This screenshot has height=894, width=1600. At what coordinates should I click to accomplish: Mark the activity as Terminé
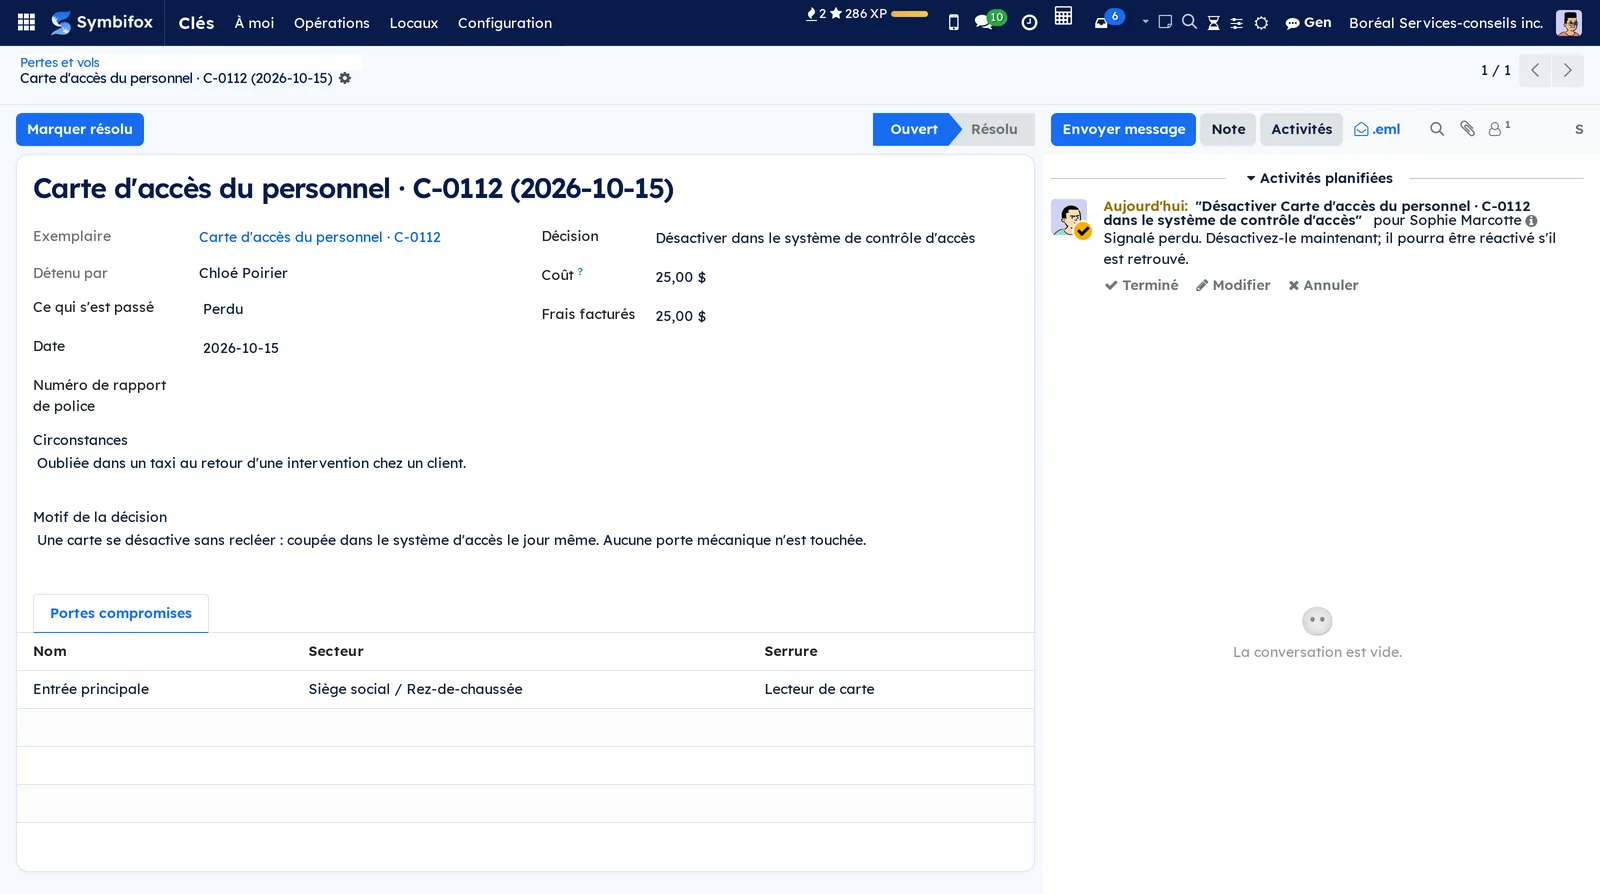tap(1141, 285)
